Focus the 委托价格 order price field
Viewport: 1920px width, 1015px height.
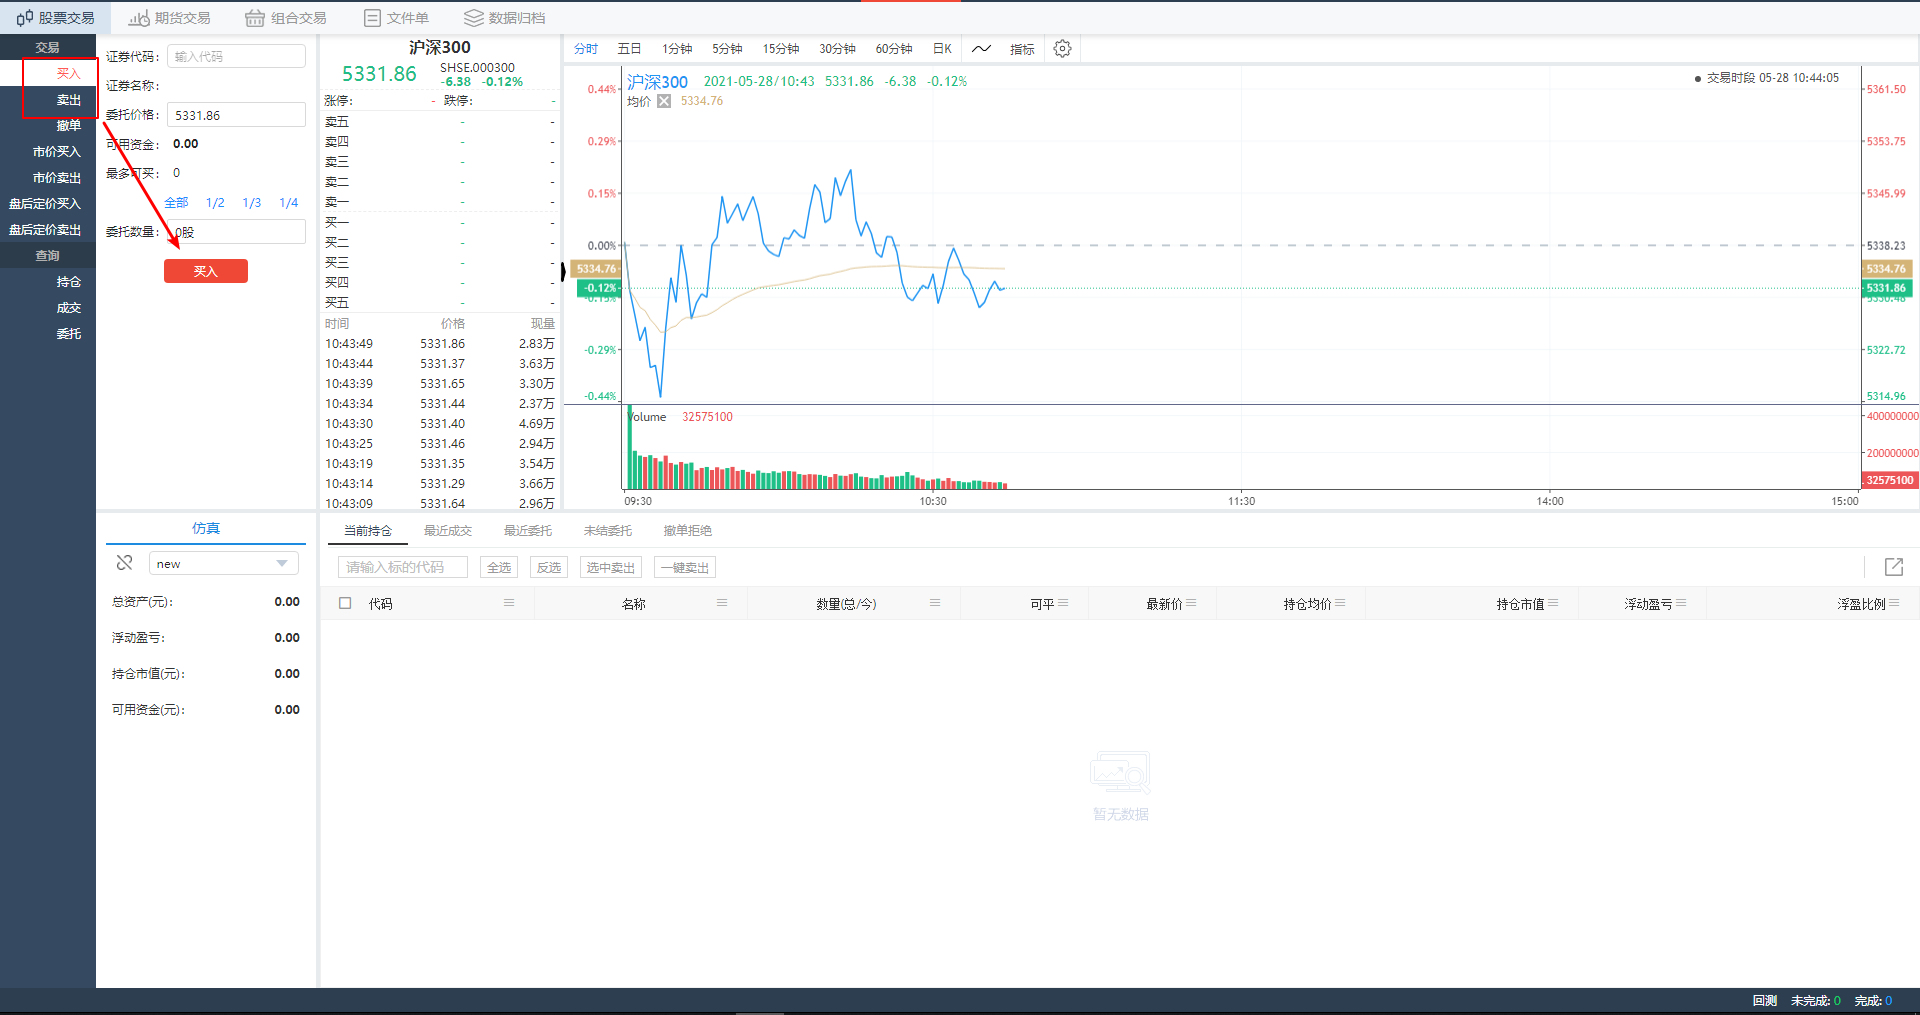[x=236, y=115]
